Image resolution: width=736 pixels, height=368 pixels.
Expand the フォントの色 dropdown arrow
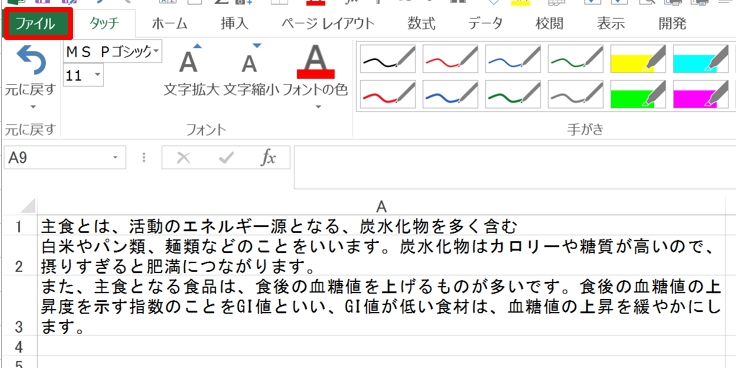tap(318, 107)
